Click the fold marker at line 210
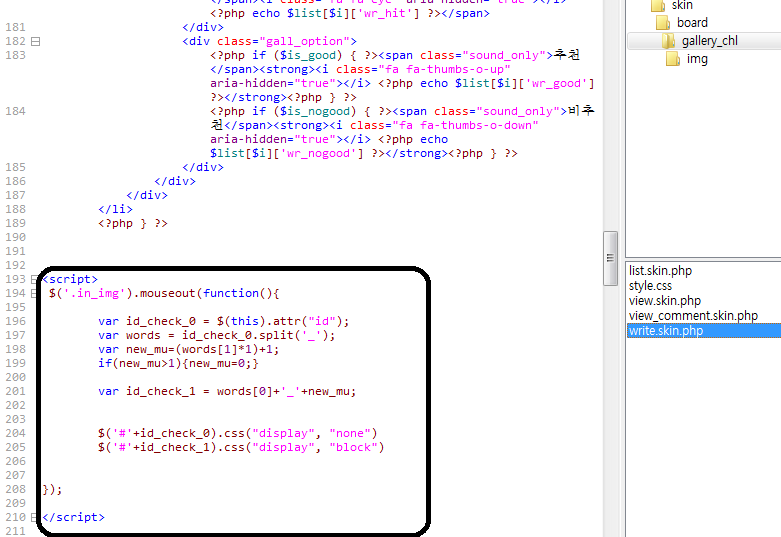Image resolution: width=781 pixels, height=537 pixels. tap(36, 517)
